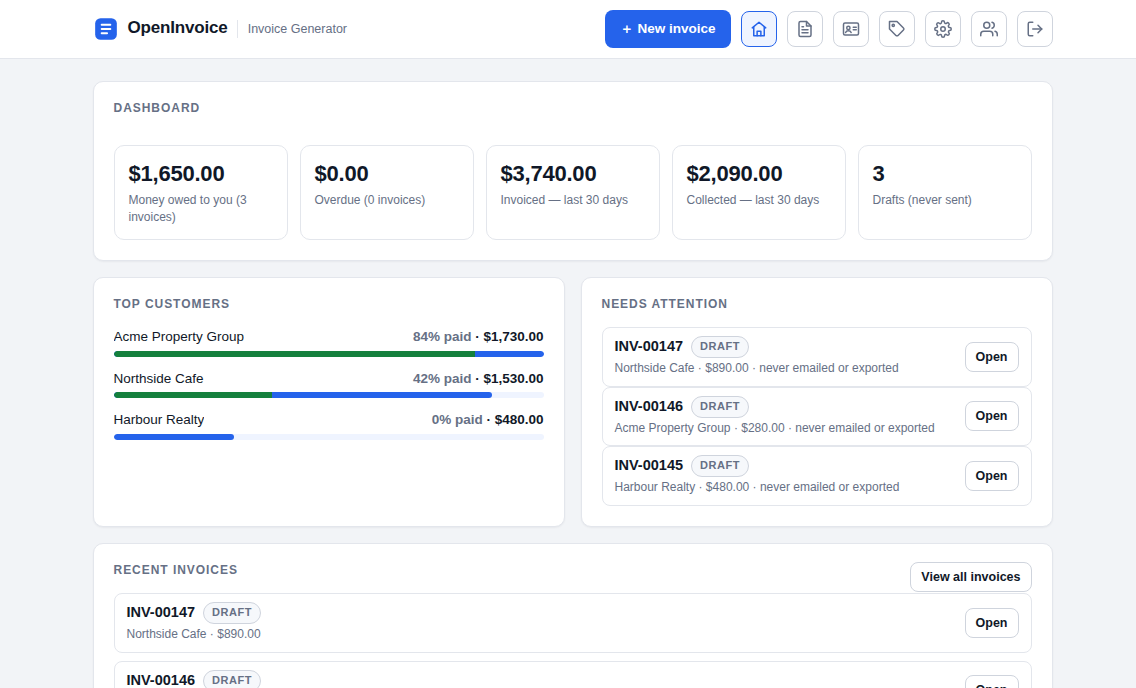1136x688 pixels.
Task: Click the RECENT INVOICES heading
Action: coord(175,570)
